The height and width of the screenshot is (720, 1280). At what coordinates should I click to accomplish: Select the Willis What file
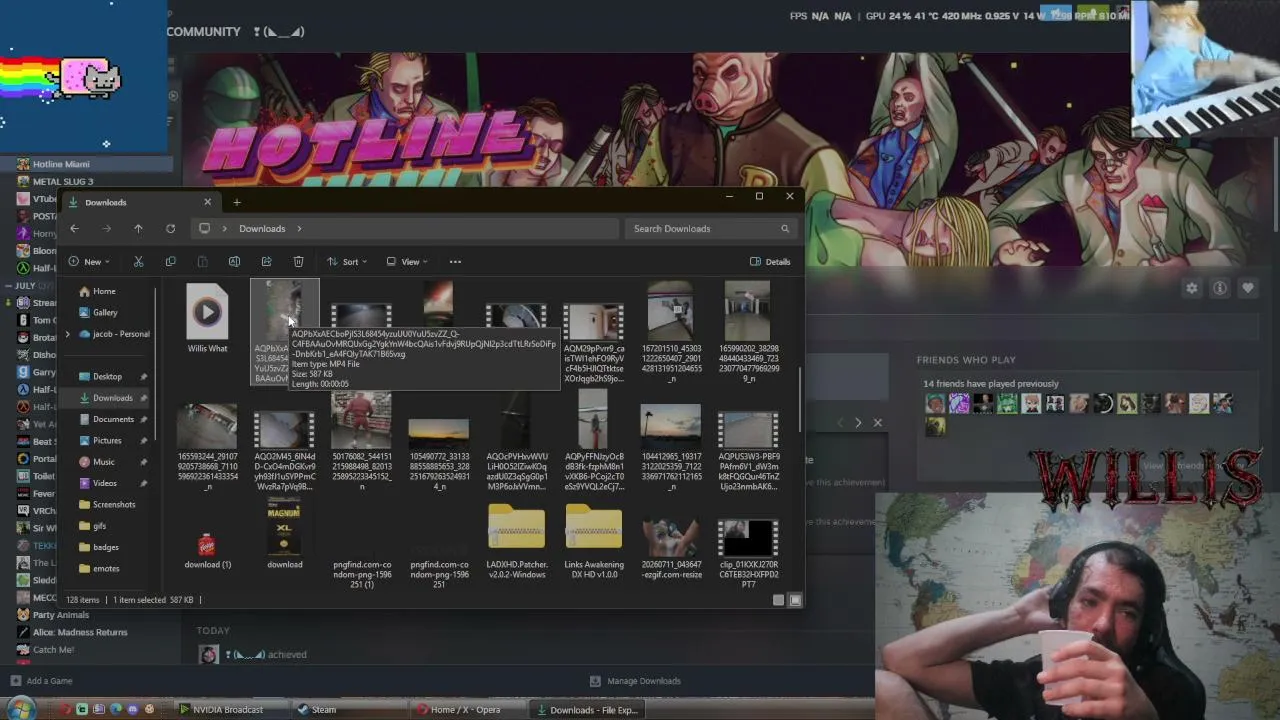[x=207, y=319]
